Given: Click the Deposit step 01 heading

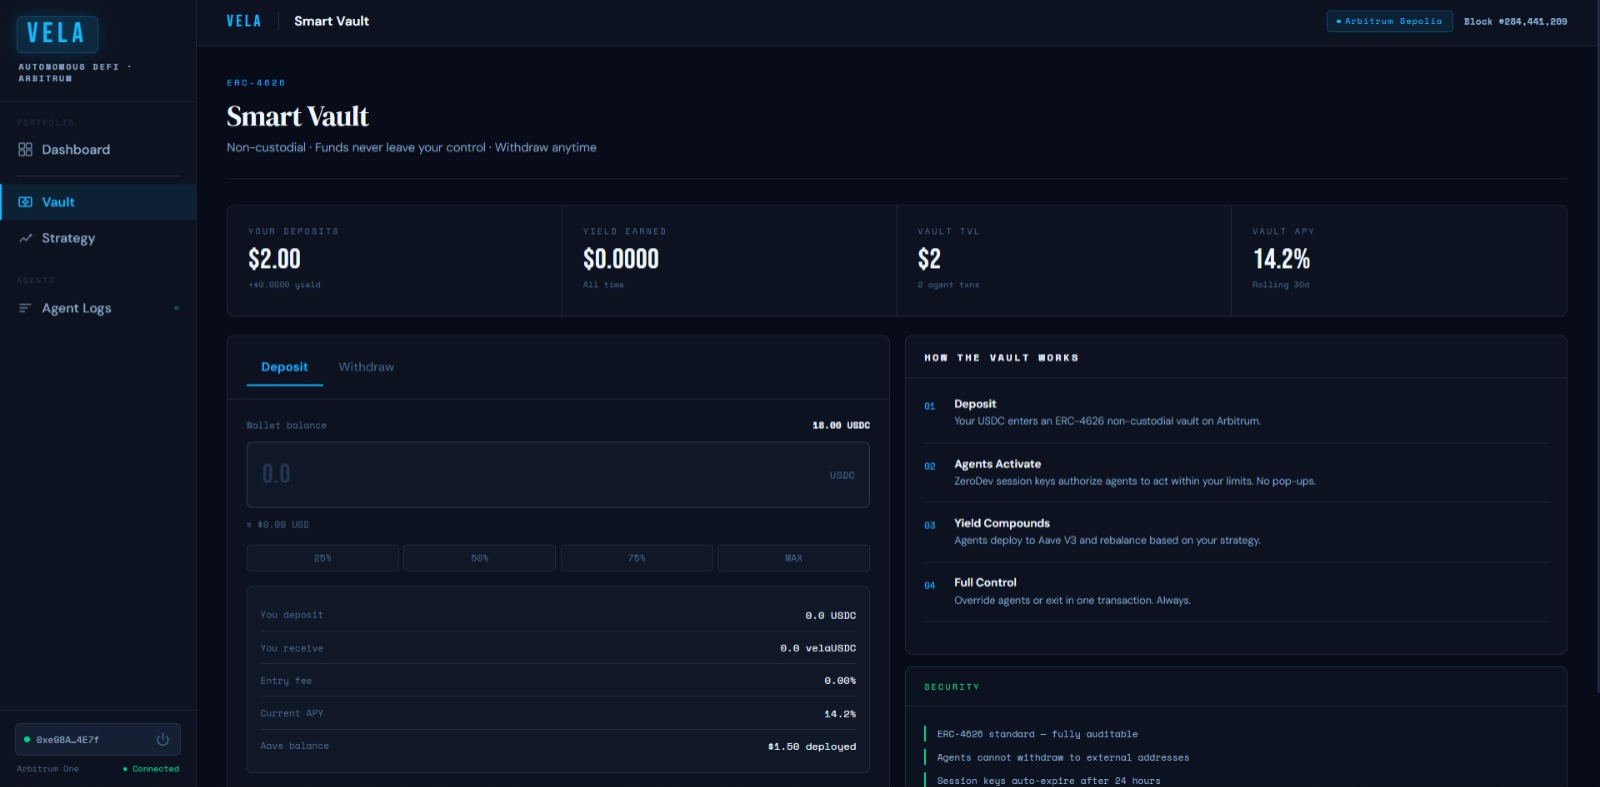Looking at the screenshot, I should click(975, 404).
